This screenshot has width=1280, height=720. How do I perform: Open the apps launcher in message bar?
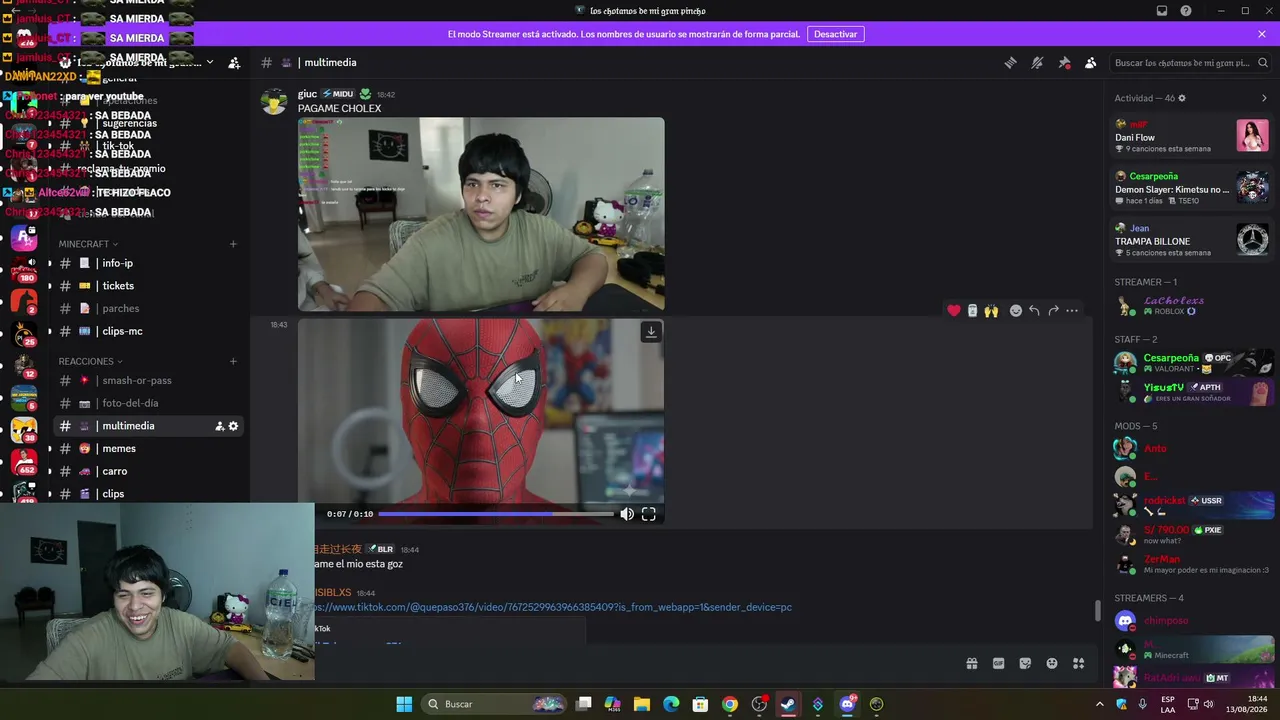pos(1079,663)
